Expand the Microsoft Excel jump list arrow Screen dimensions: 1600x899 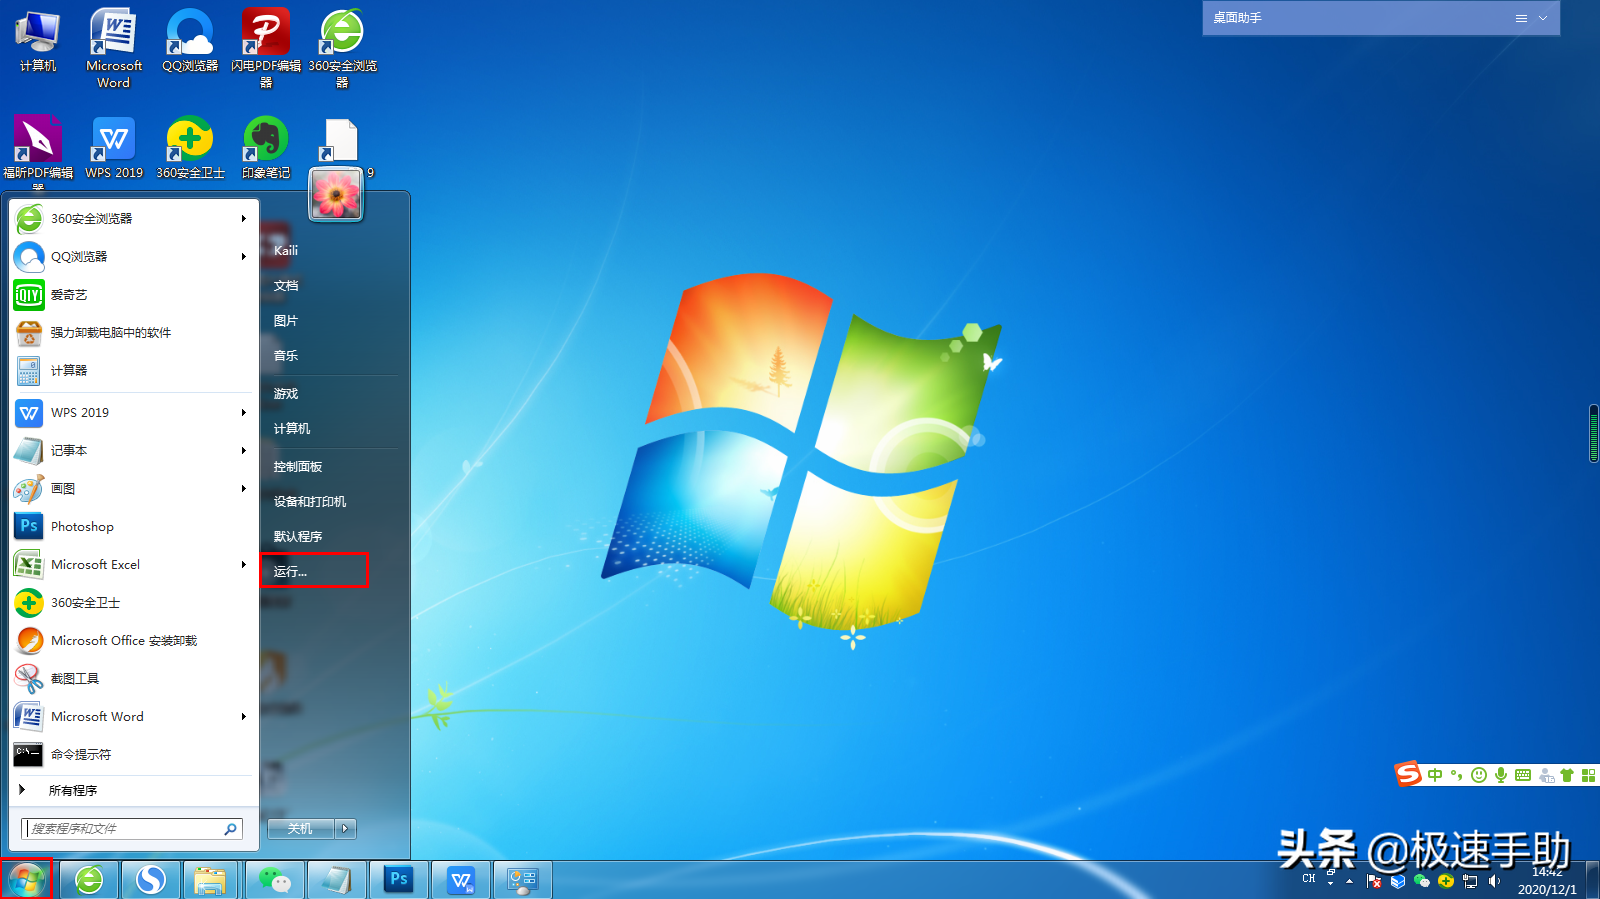pos(243,565)
